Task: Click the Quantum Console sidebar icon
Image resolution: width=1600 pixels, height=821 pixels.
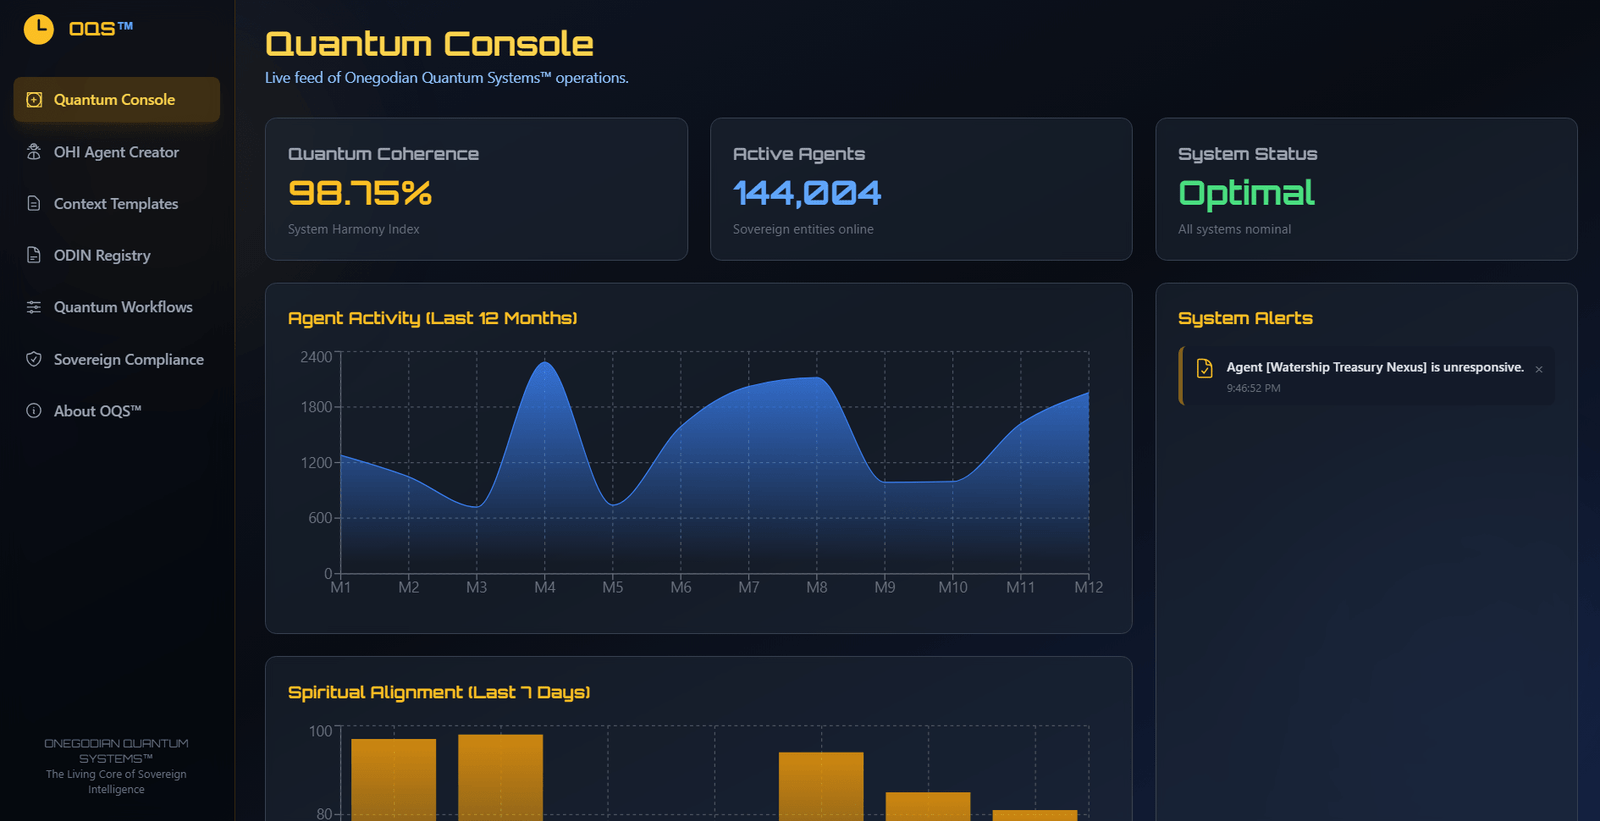Action: pos(34,100)
